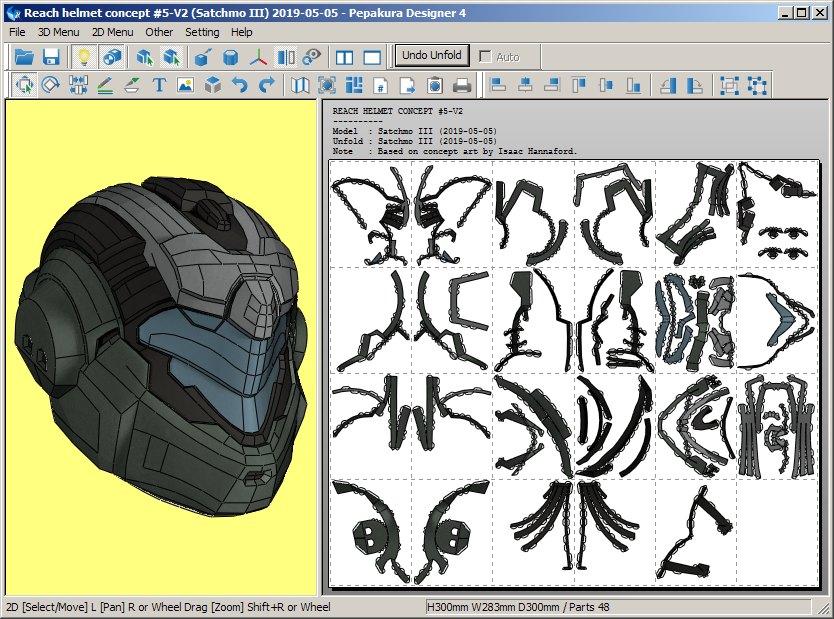Screen dimensions: 834x619
Task: Click the 'Model : Satchmo III' text line
Action: pos(415,131)
